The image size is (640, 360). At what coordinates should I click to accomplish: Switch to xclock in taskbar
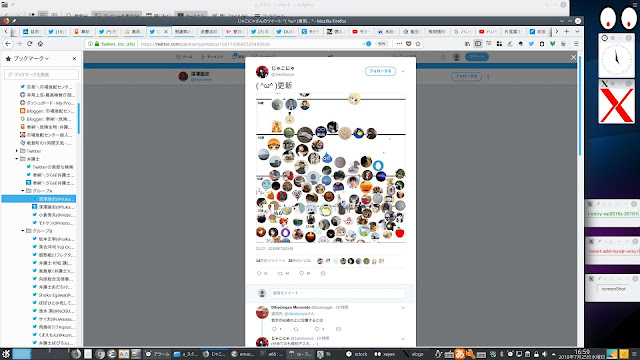point(357,354)
